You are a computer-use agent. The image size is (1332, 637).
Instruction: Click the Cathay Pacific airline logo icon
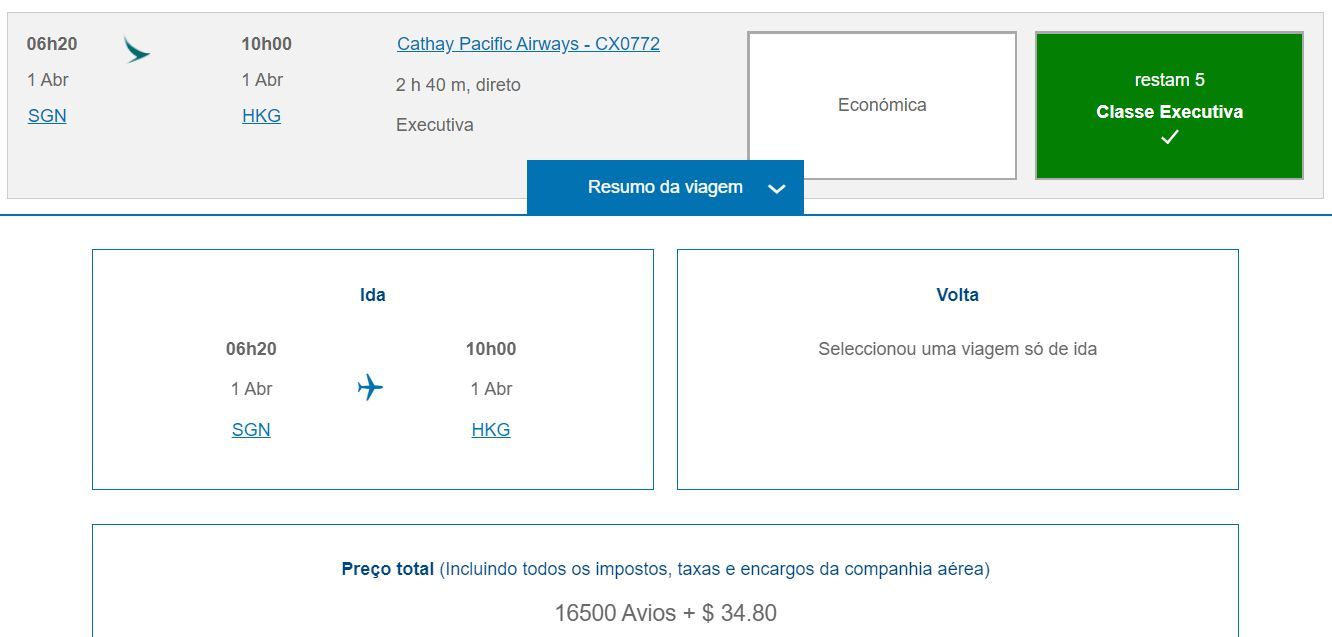click(x=137, y=50)
